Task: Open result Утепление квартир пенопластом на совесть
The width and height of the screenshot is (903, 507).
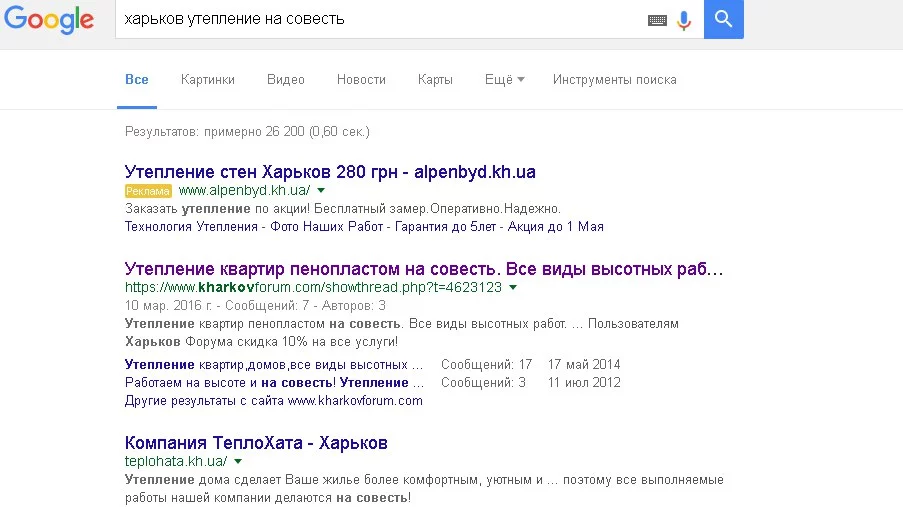Action: pos(424,269)
